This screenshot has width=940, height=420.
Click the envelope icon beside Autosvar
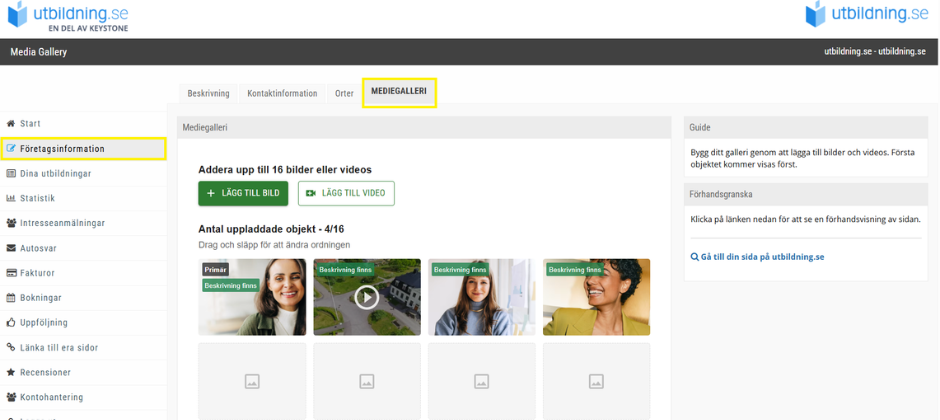10,248
